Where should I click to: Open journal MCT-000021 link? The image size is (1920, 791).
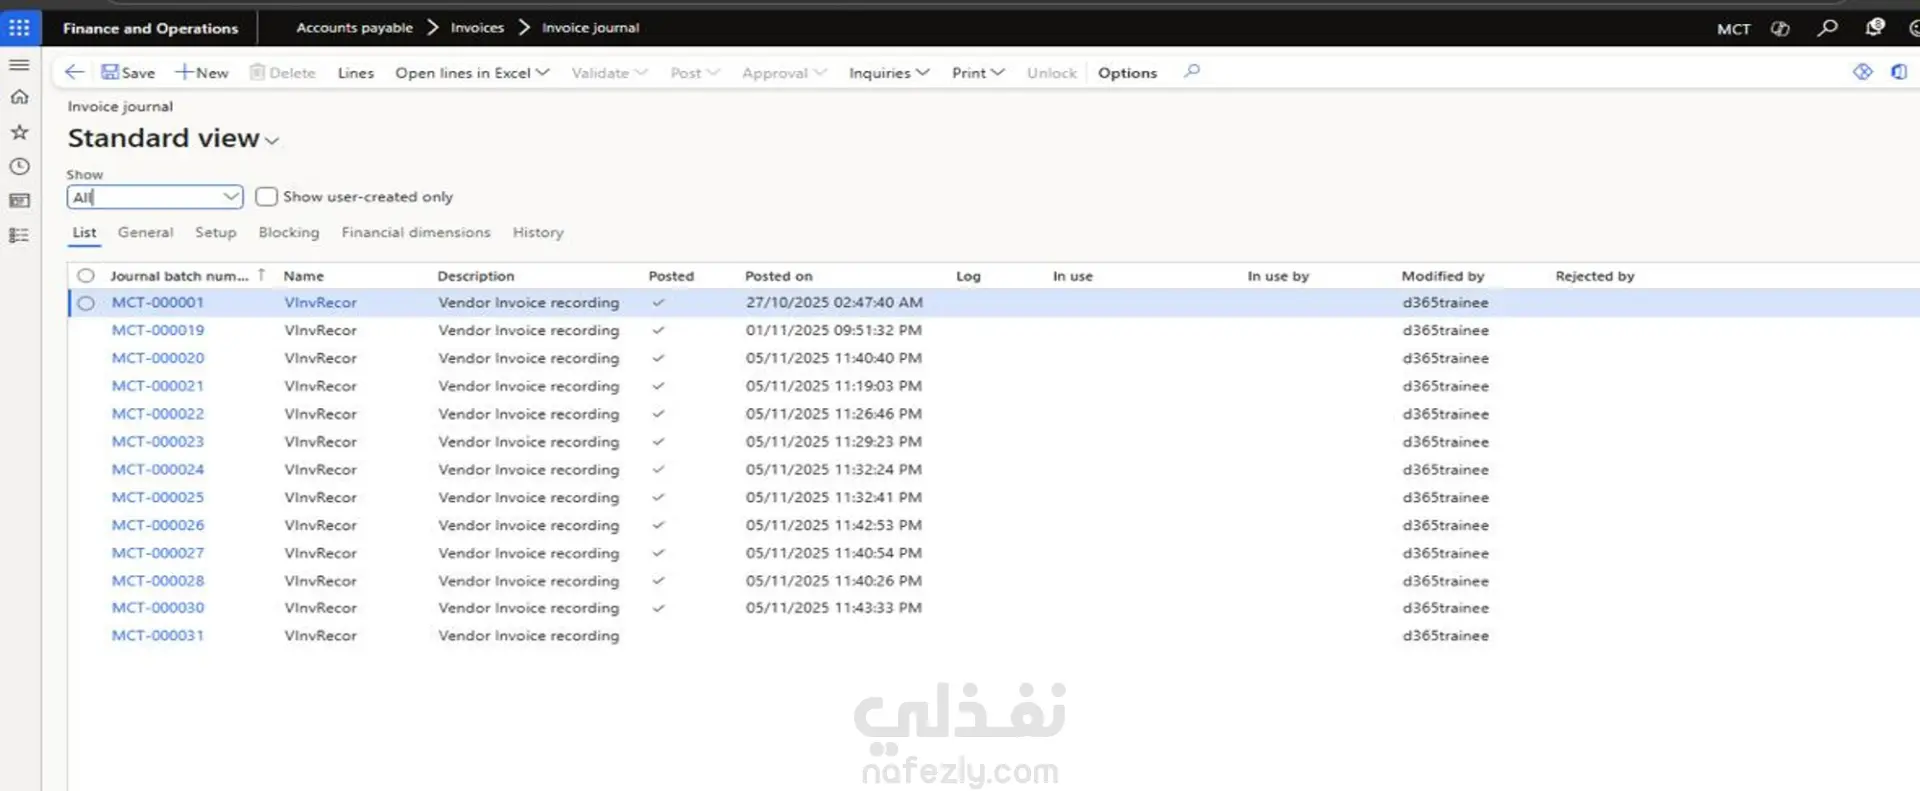click(158, 386)
